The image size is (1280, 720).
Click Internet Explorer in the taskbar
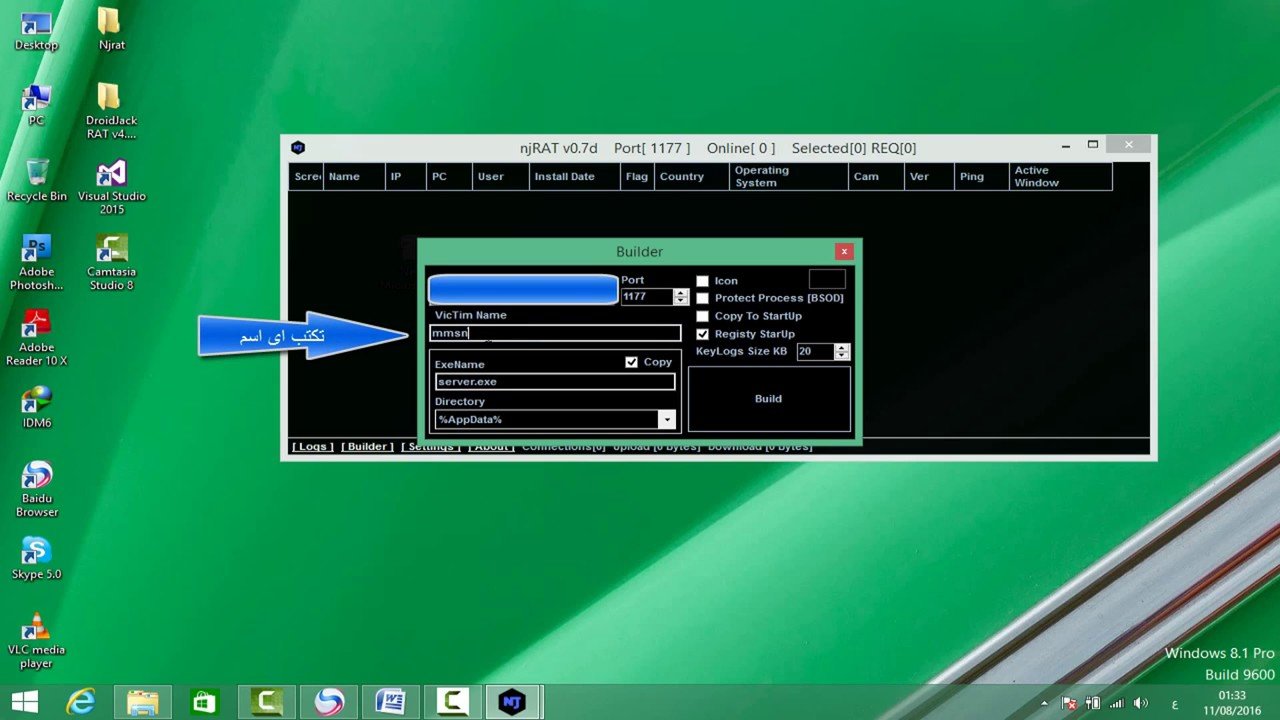[x=81, y=702]
